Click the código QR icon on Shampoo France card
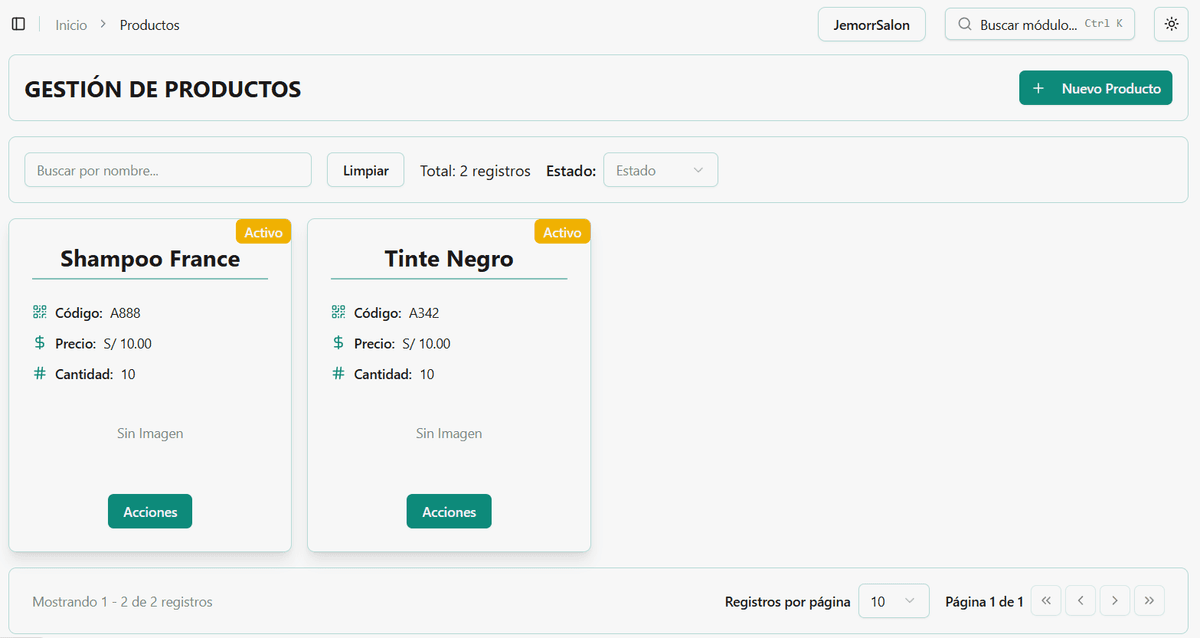The height and width of the screenshot is (638, 1200). (x=40, y=312)
